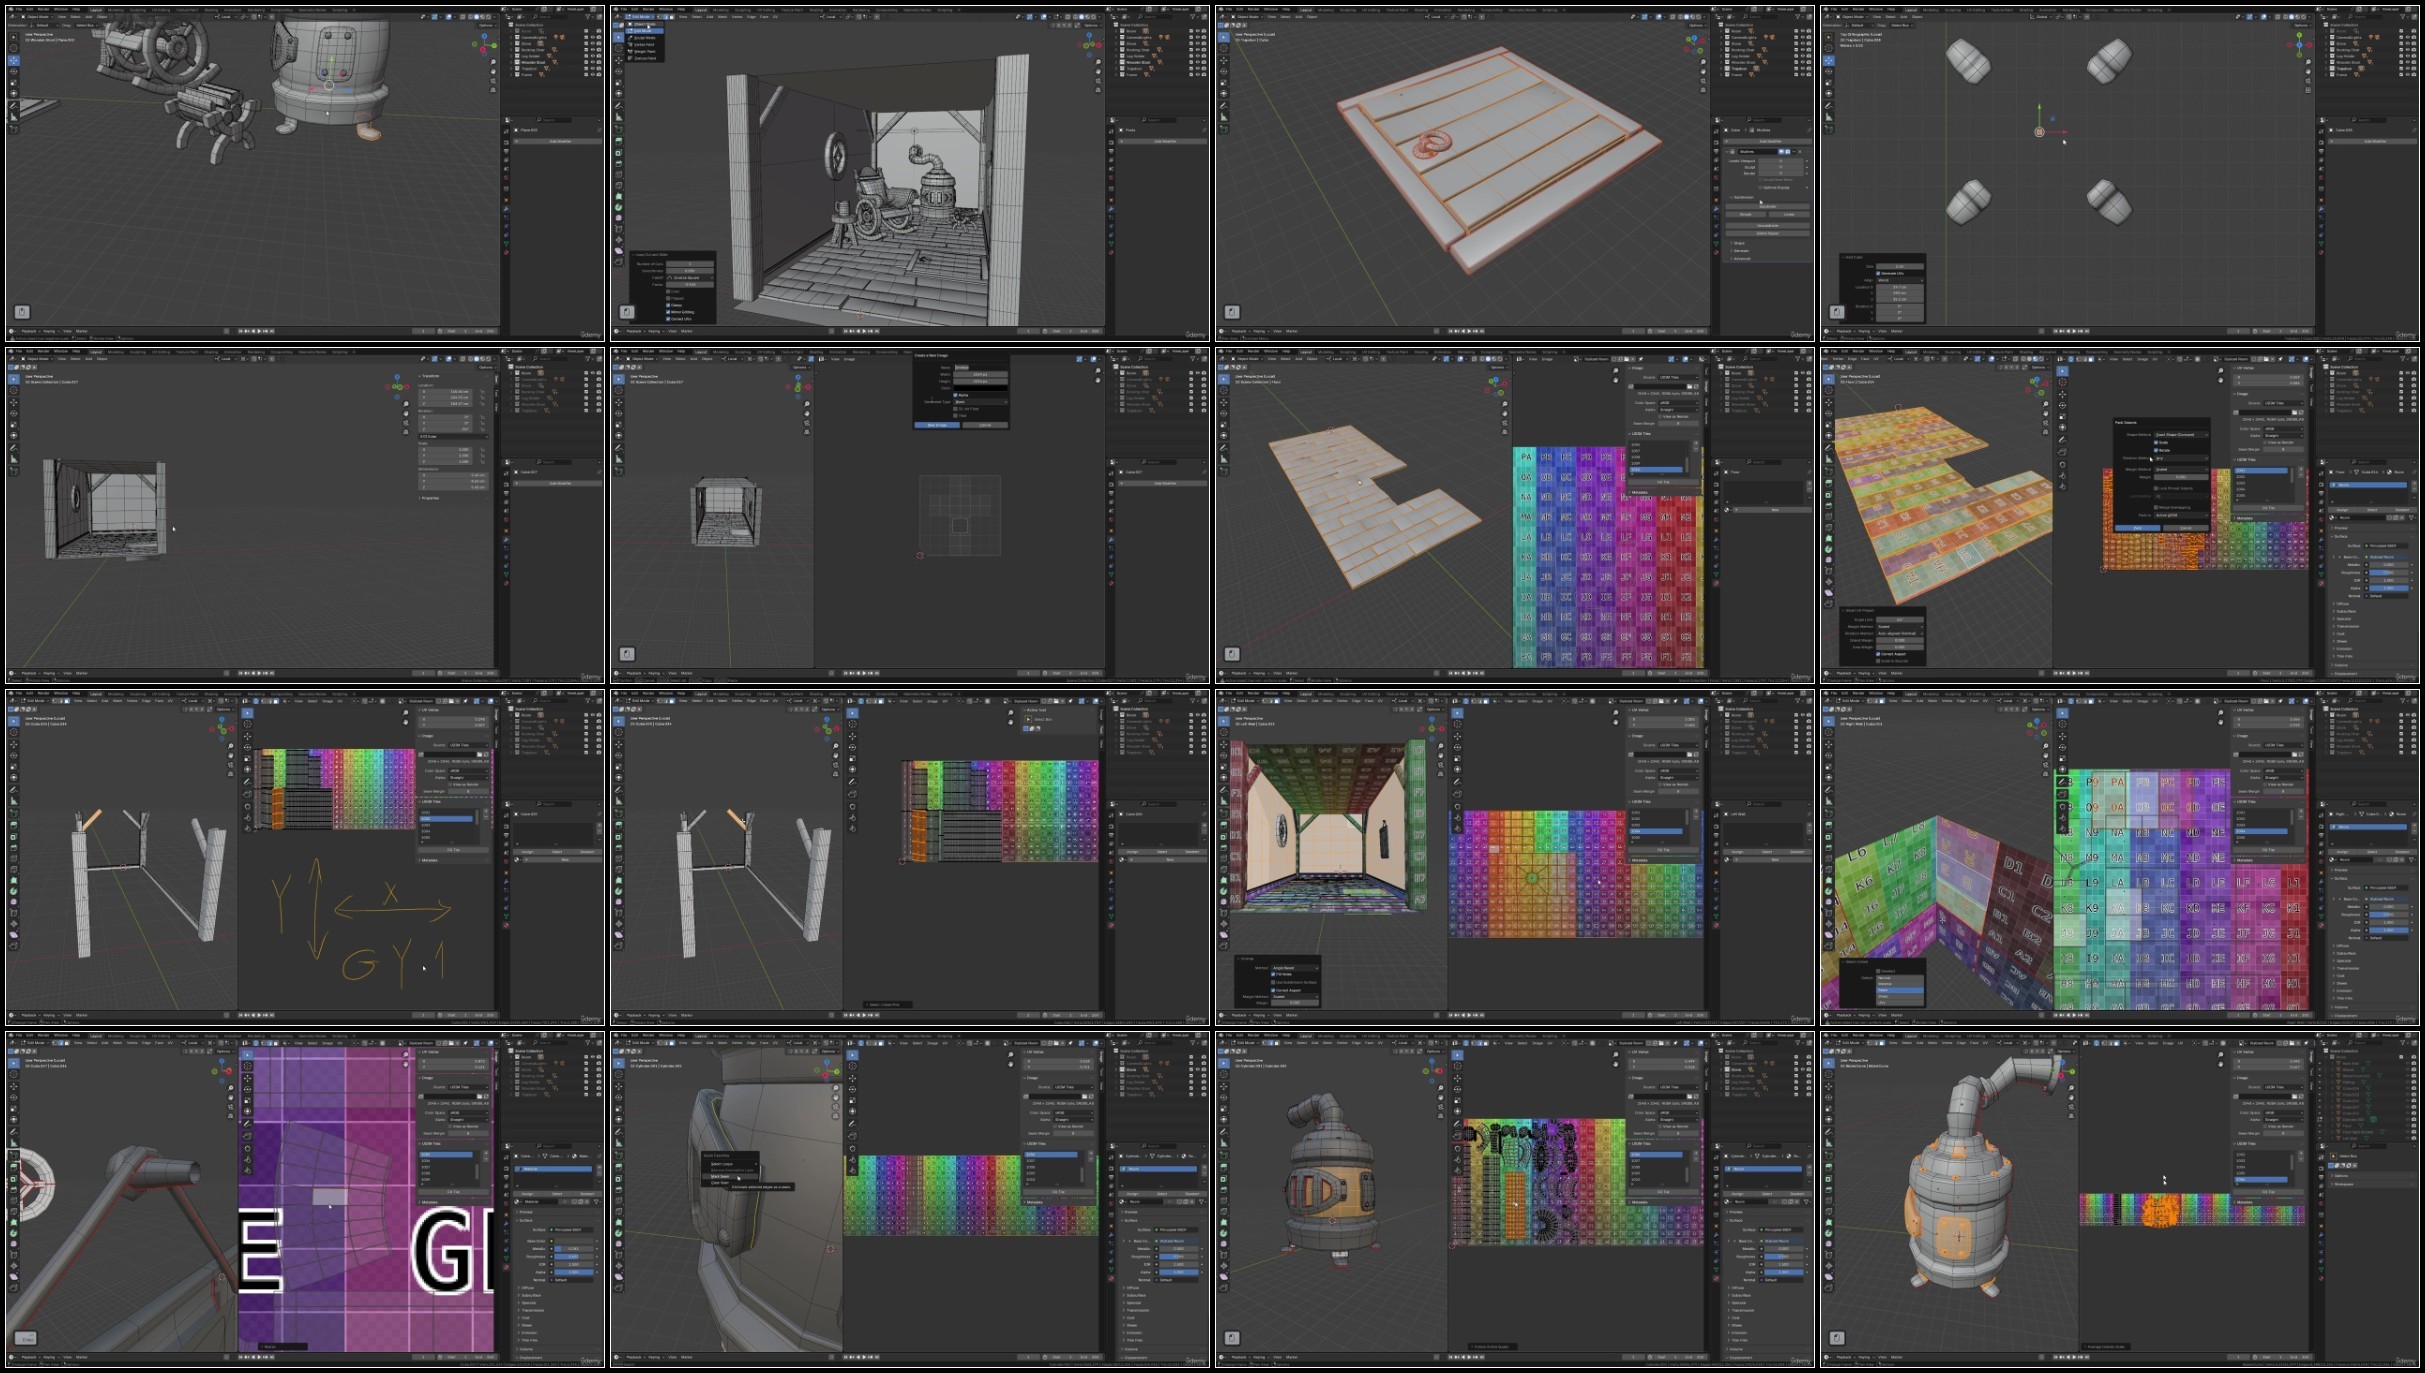Select UV Rip tool in checker walls screenshot UV editor
Viewport: 2425px width, 1373px height.
[x=2062, y=794]
